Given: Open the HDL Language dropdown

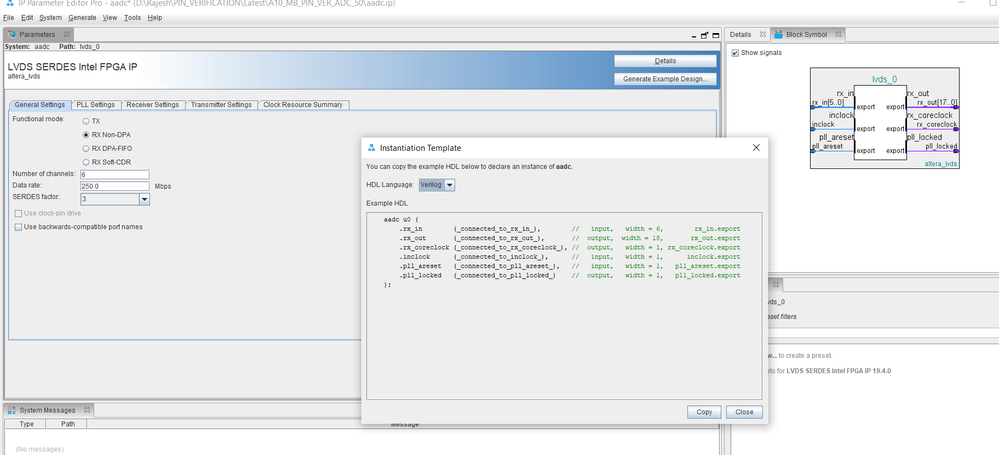Looking at the screenshot, I should click(x=450, y=184).
